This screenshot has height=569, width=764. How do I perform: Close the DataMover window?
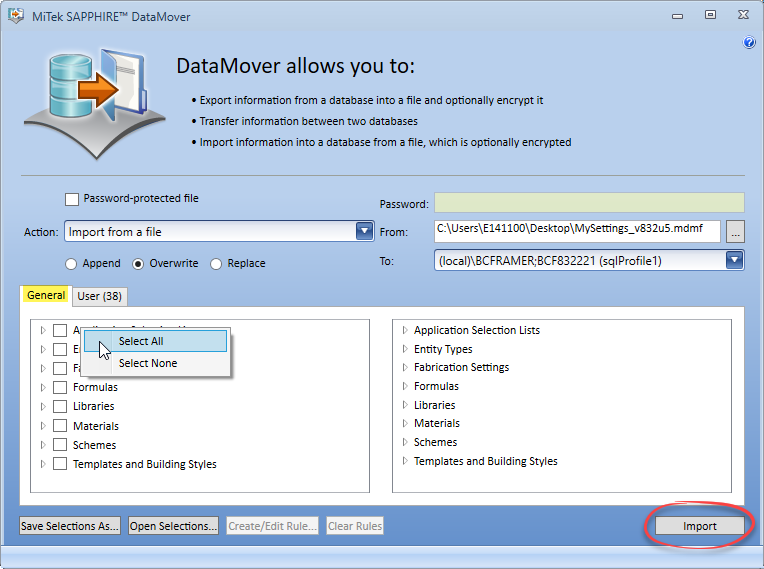click(x=743, y=15)
